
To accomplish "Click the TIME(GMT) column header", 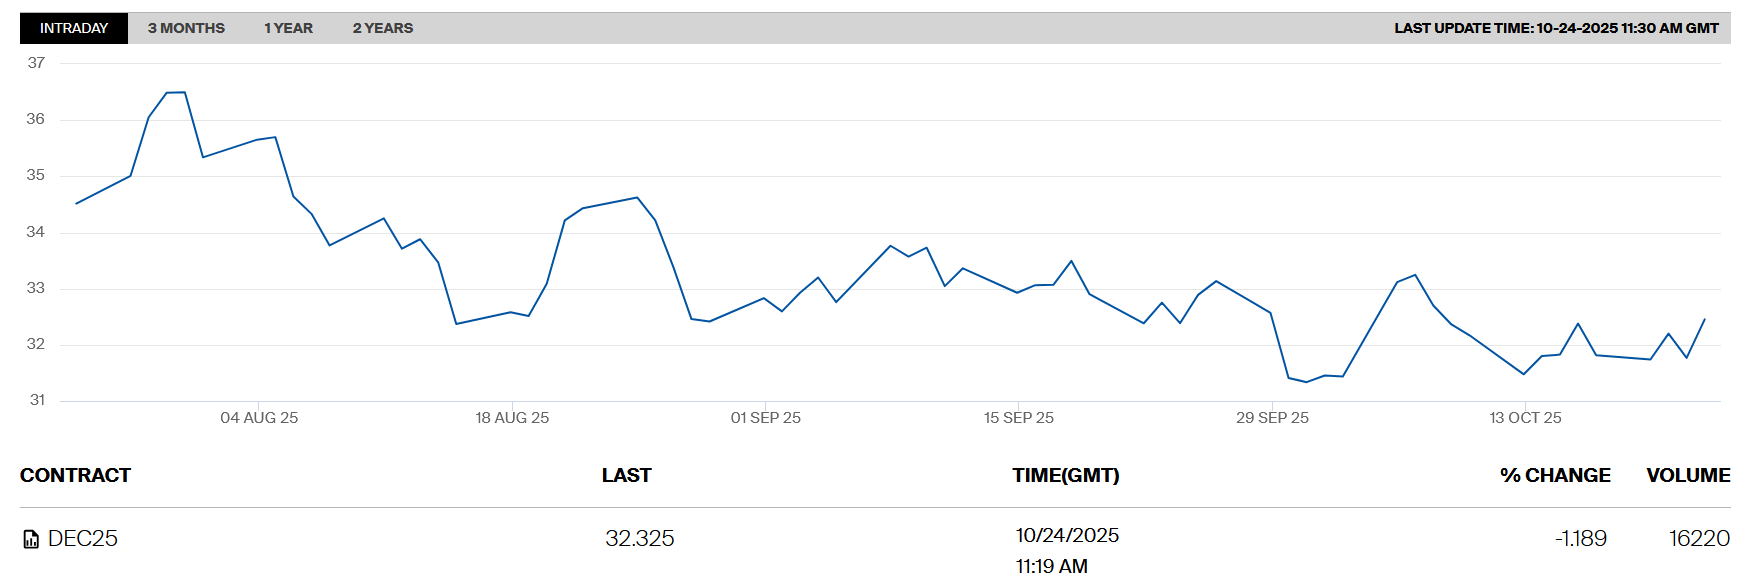I will (1065, 475).
